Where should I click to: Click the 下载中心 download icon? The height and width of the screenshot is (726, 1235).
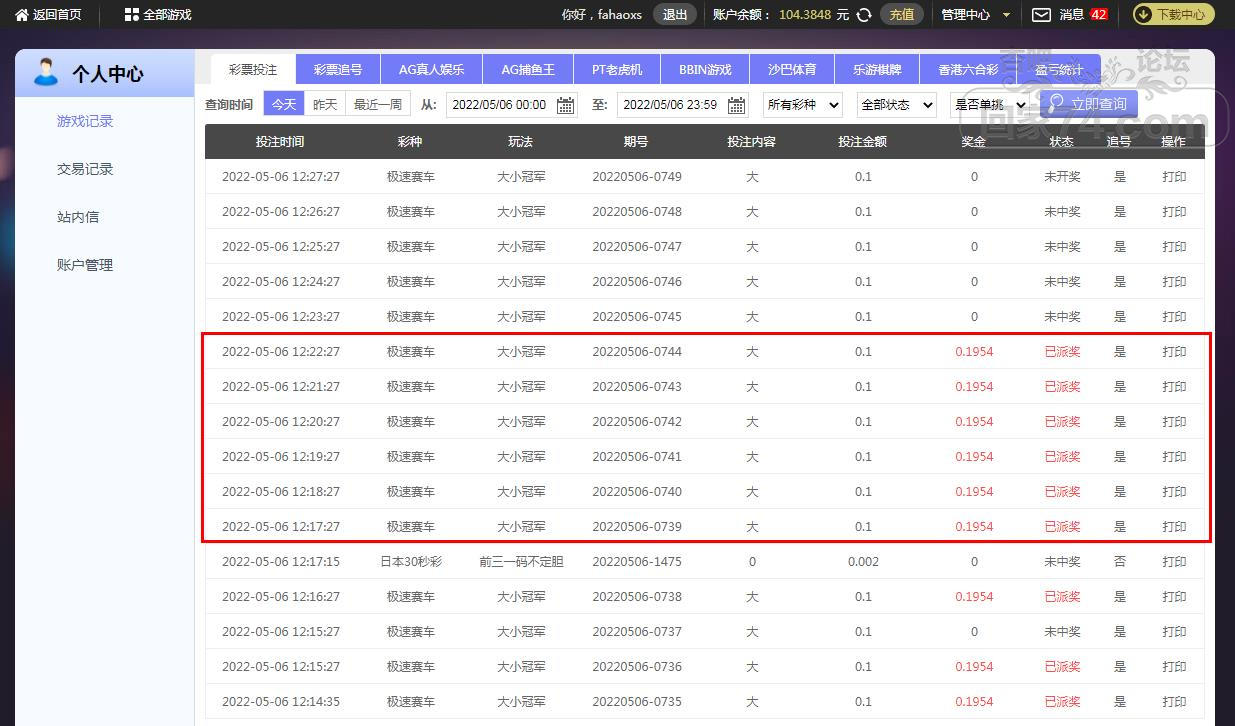1143,15
